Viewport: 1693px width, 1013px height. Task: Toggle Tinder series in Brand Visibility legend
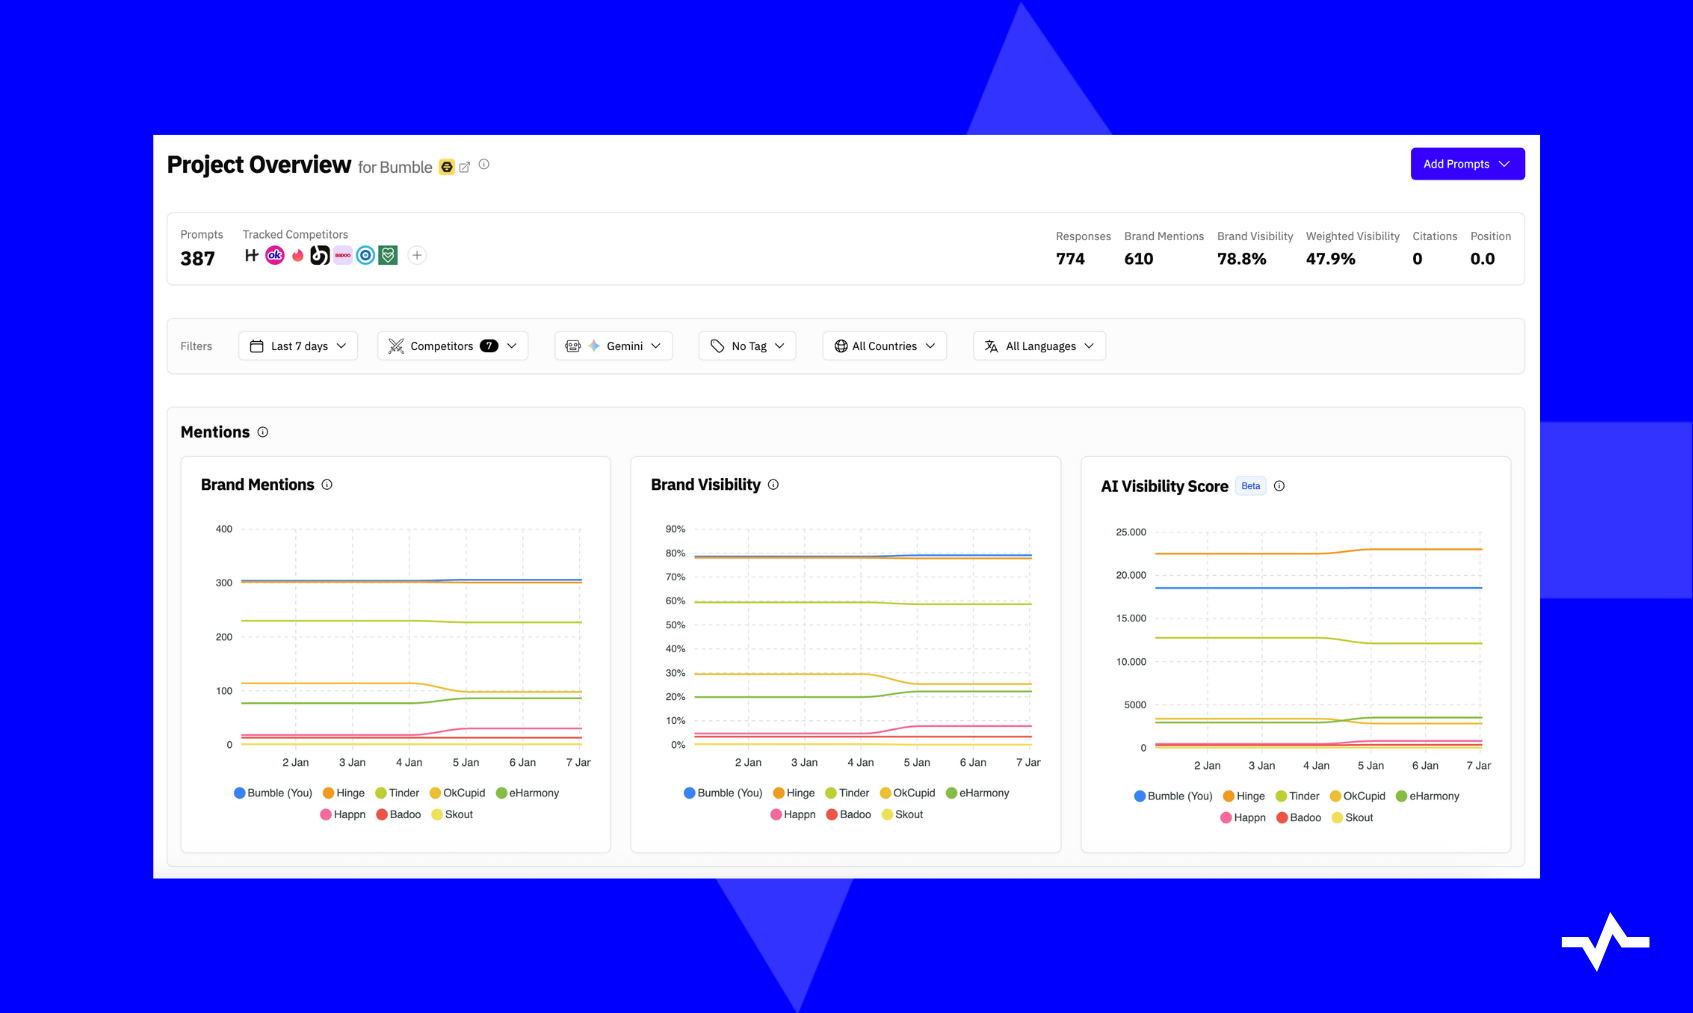846,793
